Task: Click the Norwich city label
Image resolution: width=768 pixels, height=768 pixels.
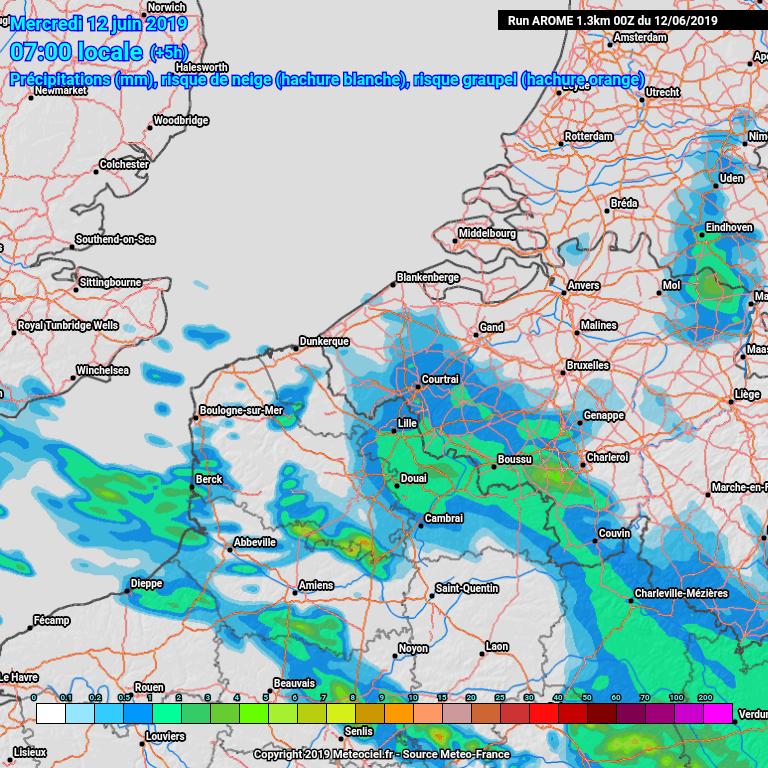Action: click(167, 7)
